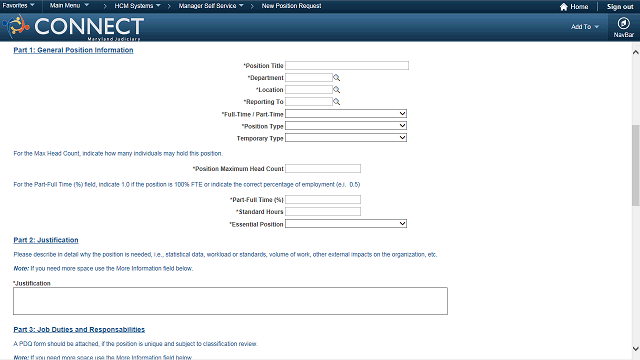Expand Full-Time / Part-Time dropdown
Viewport: 640px width, 360px height.
(x=346, y=113)
